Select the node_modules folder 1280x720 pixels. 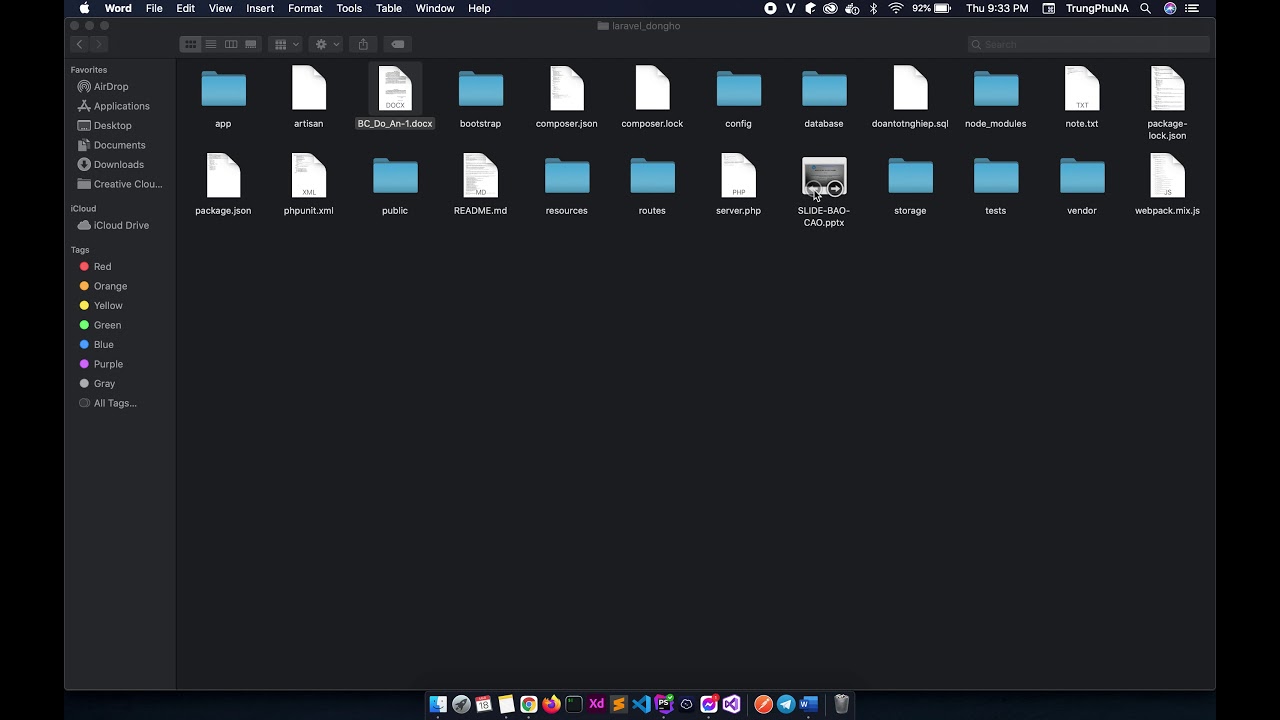pos(995,91)
